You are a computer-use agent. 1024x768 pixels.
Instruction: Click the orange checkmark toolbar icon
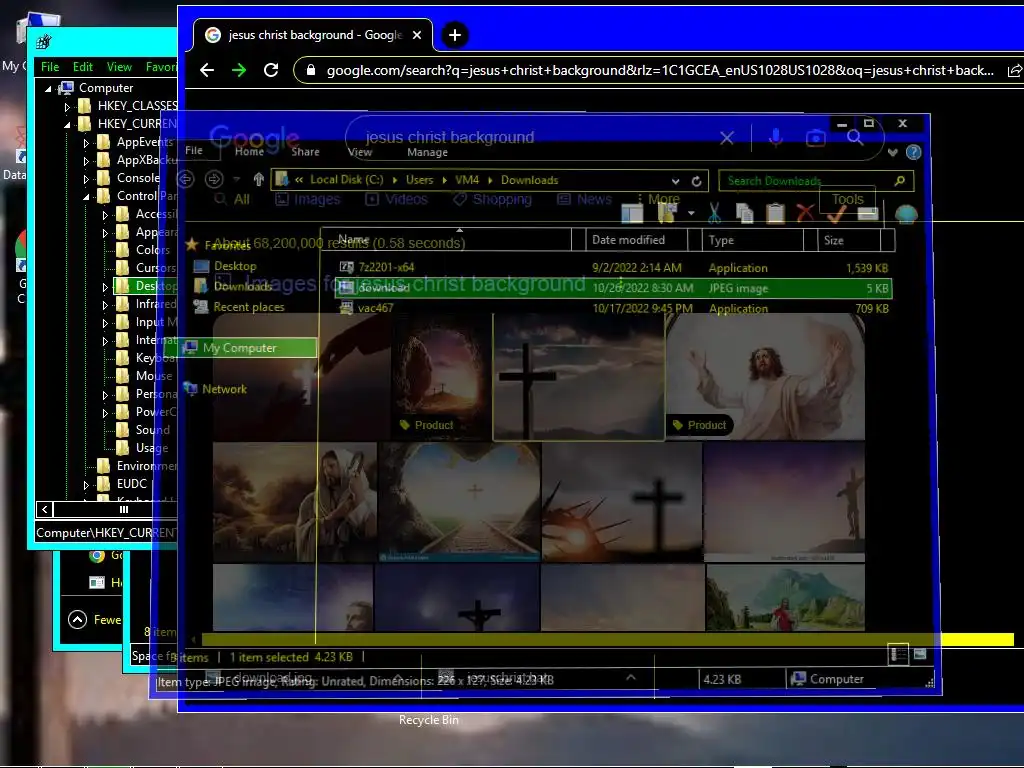[836, 213]
